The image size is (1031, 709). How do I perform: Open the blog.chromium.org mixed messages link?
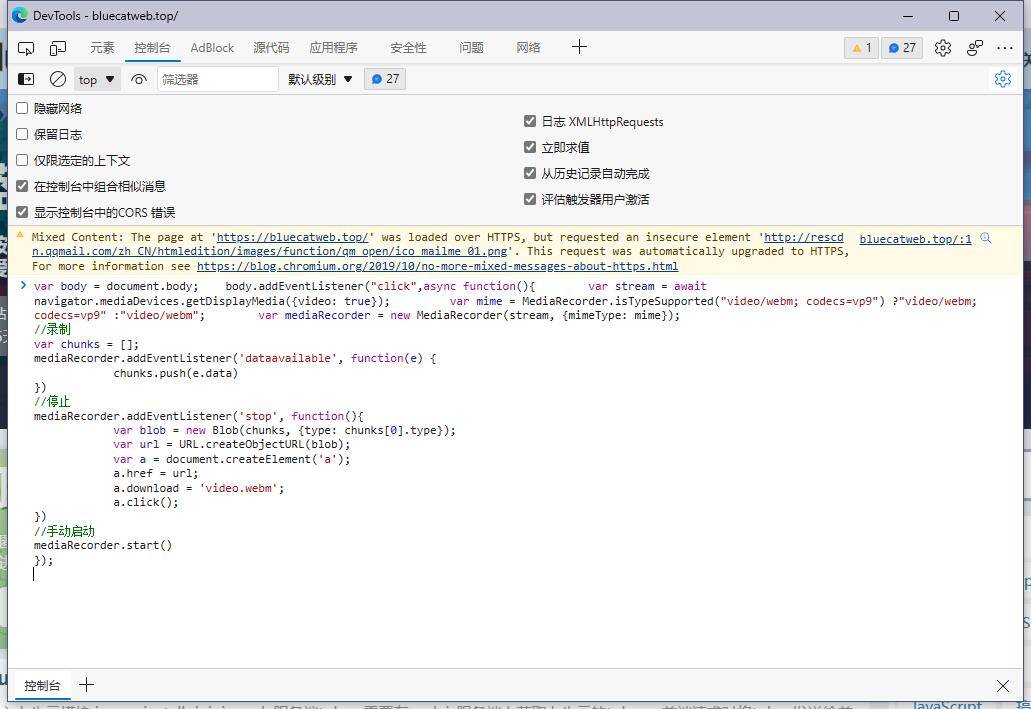click(x=437, y=266)
